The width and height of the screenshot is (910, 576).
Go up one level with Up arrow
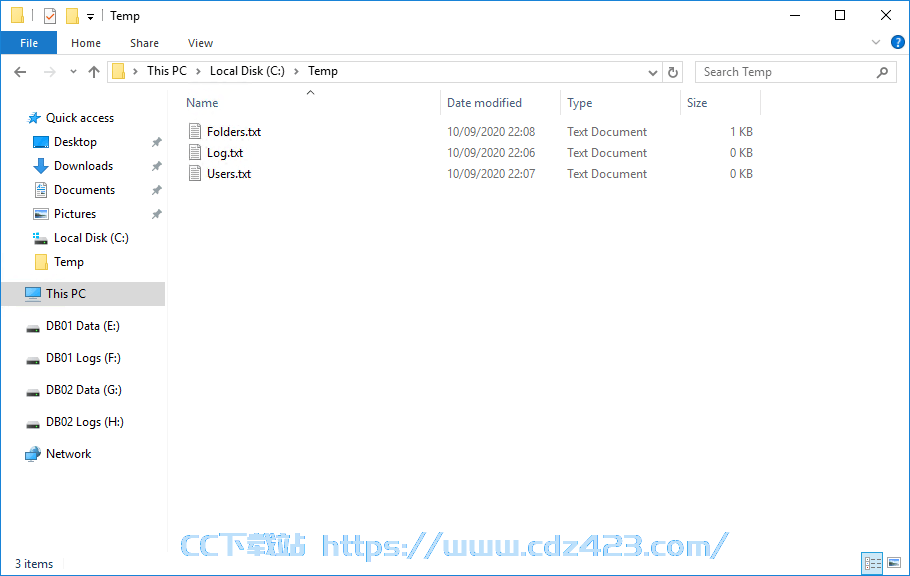[94, 72]
